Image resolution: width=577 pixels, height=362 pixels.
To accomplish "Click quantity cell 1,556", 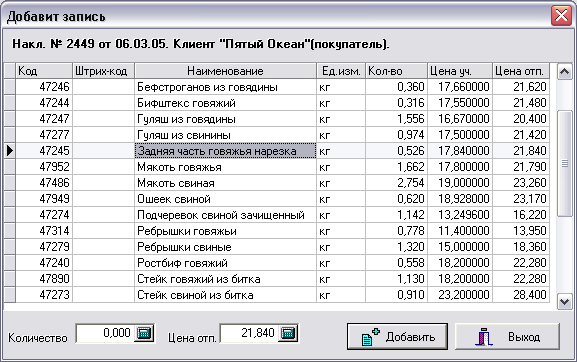I will (396, 119).
